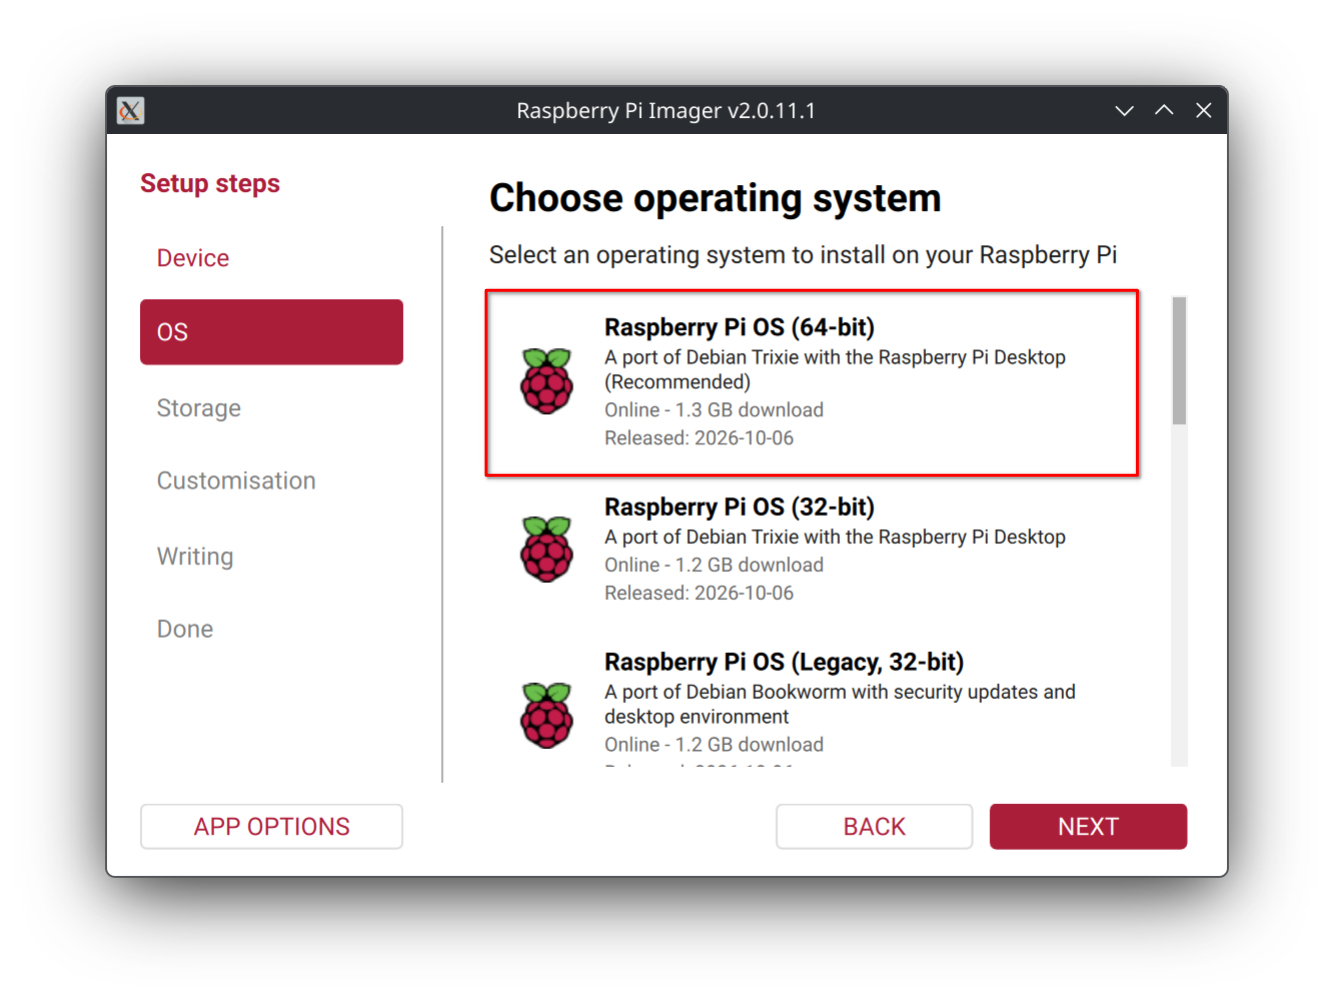Click the 'Setup steps' heading
Viewport: 1334px width, 1003px height.
point(210,184)
